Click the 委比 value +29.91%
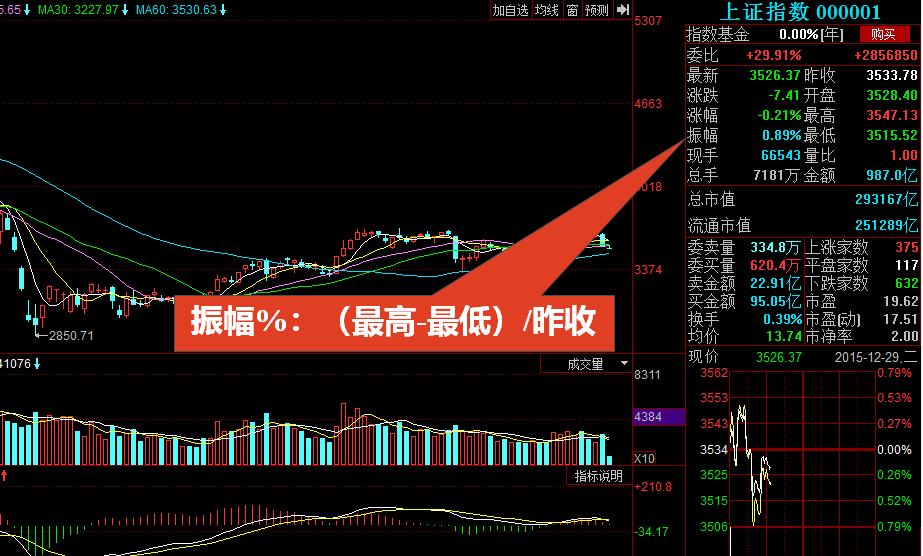Screen dimensions: 923x556 coord(773,55)
